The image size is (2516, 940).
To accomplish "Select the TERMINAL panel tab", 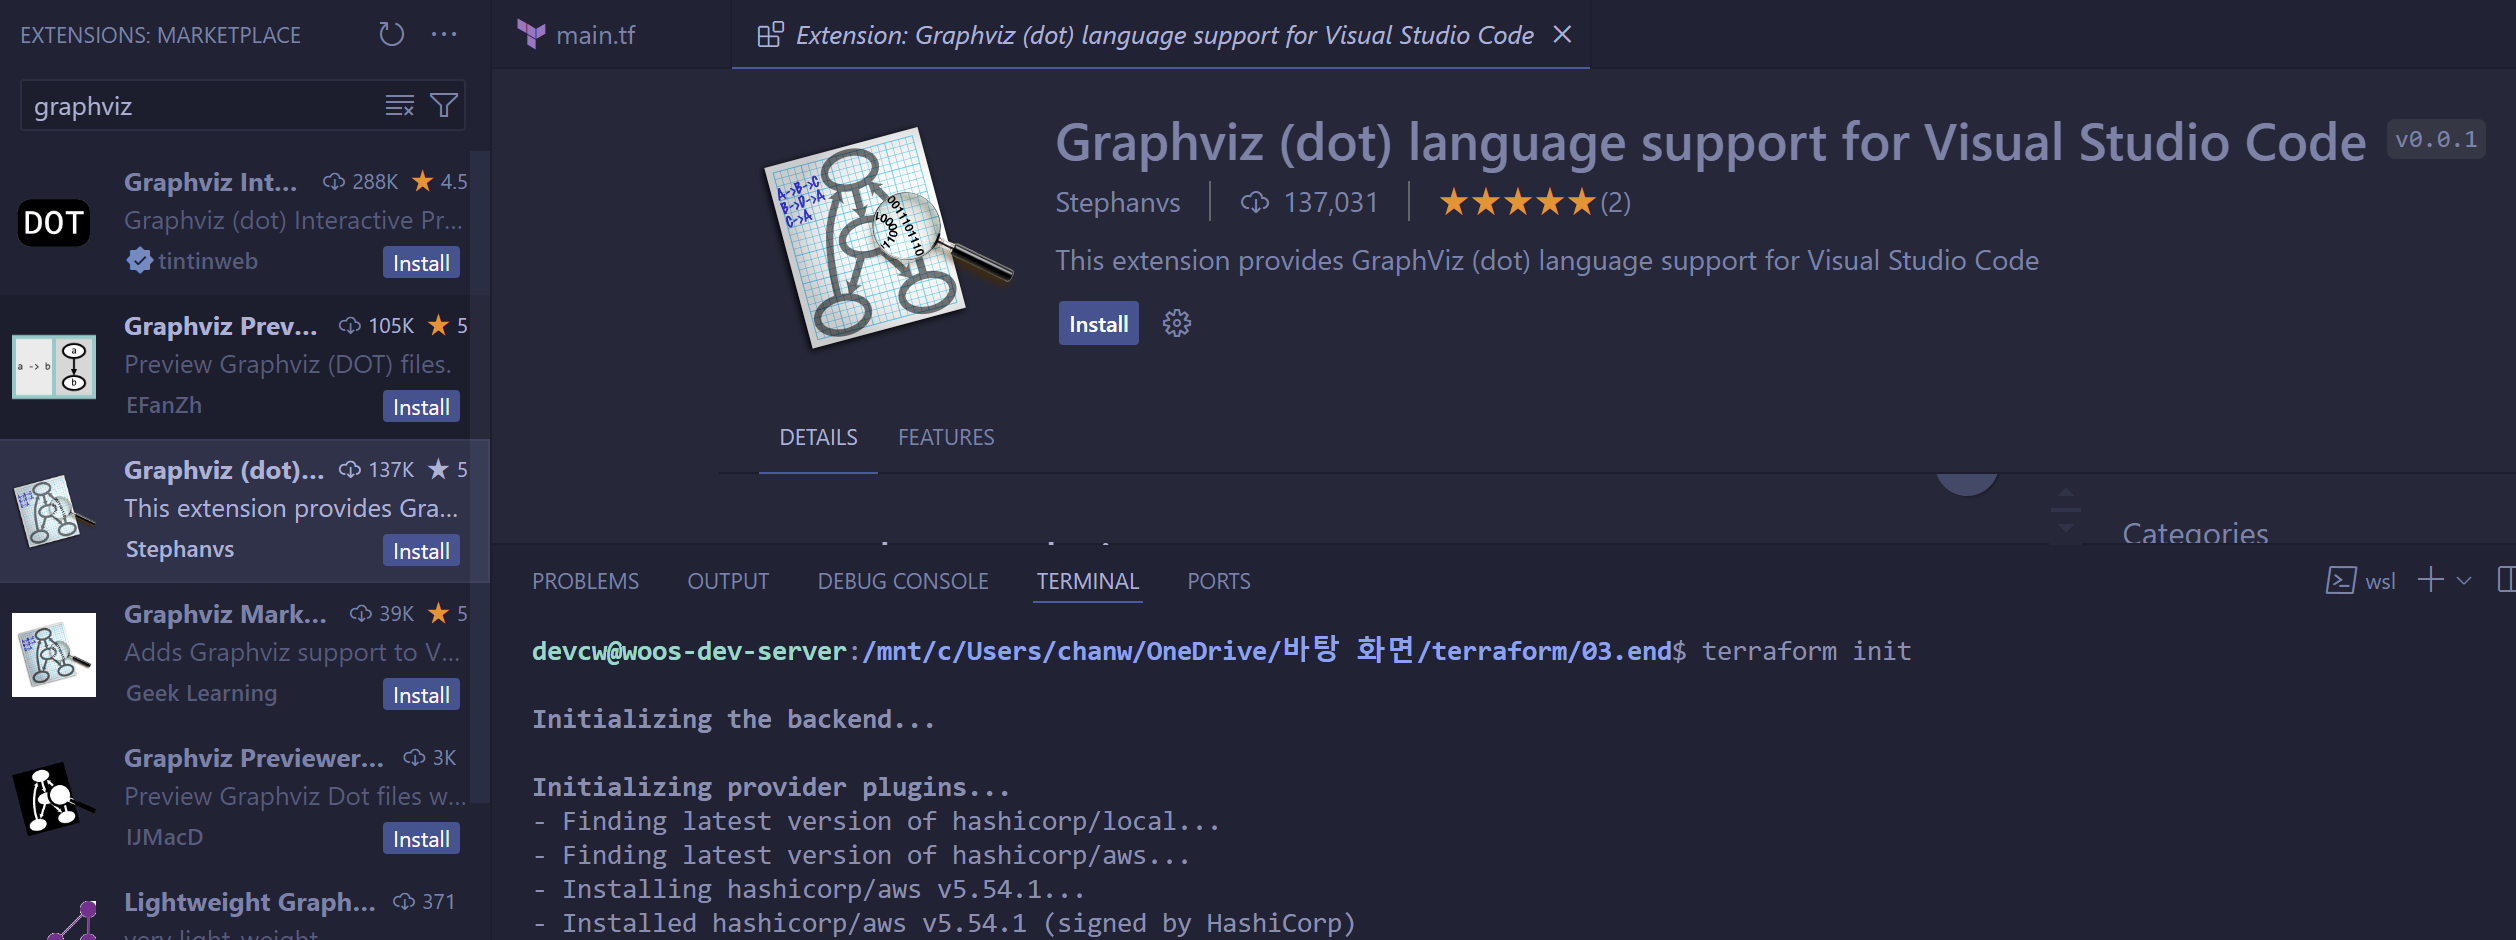I will [1088, 581].
